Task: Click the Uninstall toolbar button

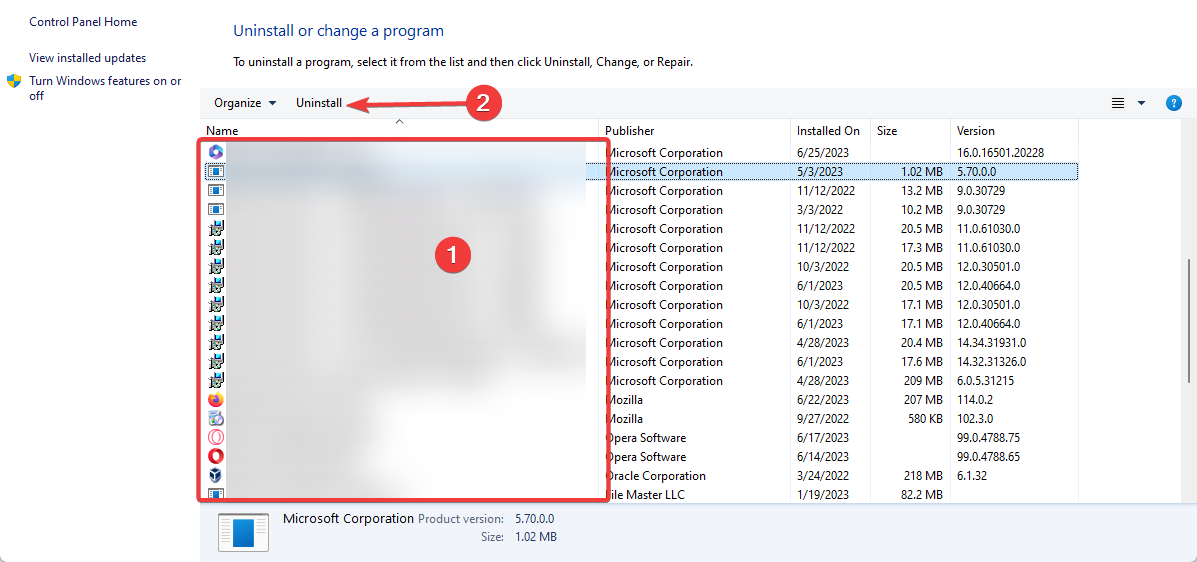Action: tap(319, 103)
